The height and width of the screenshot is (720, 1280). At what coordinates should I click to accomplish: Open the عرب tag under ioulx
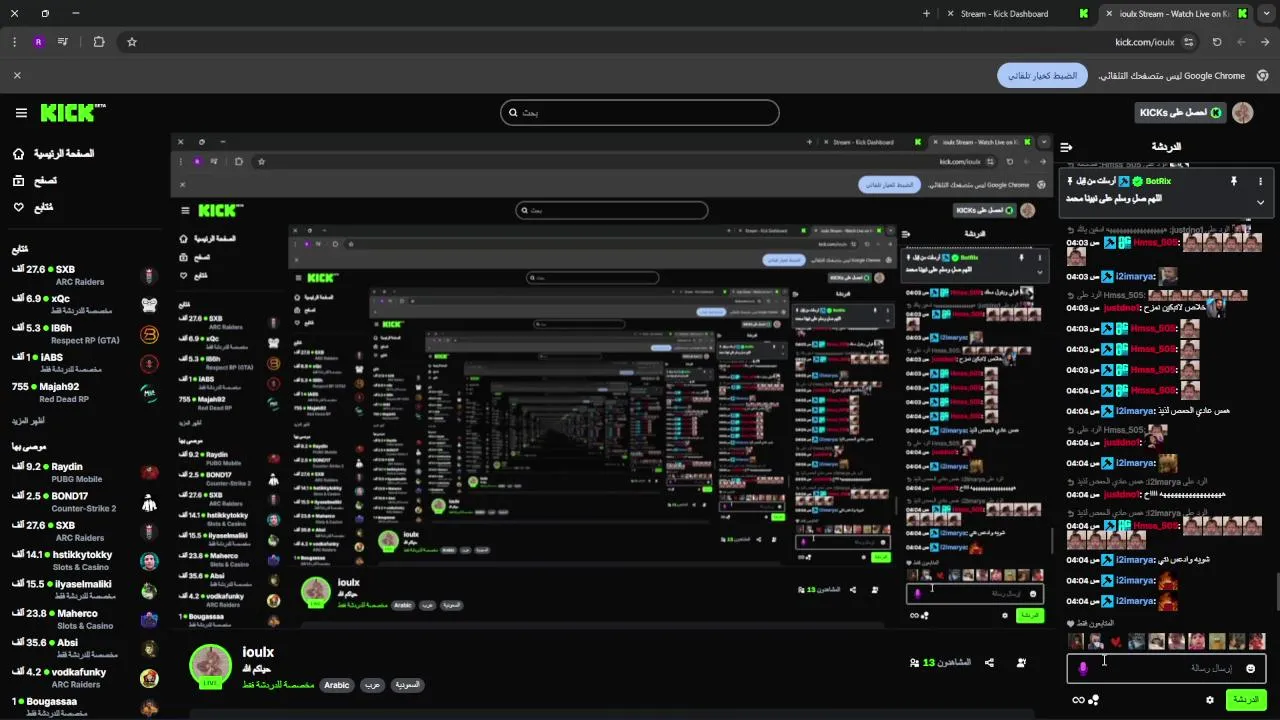(371, 685)
